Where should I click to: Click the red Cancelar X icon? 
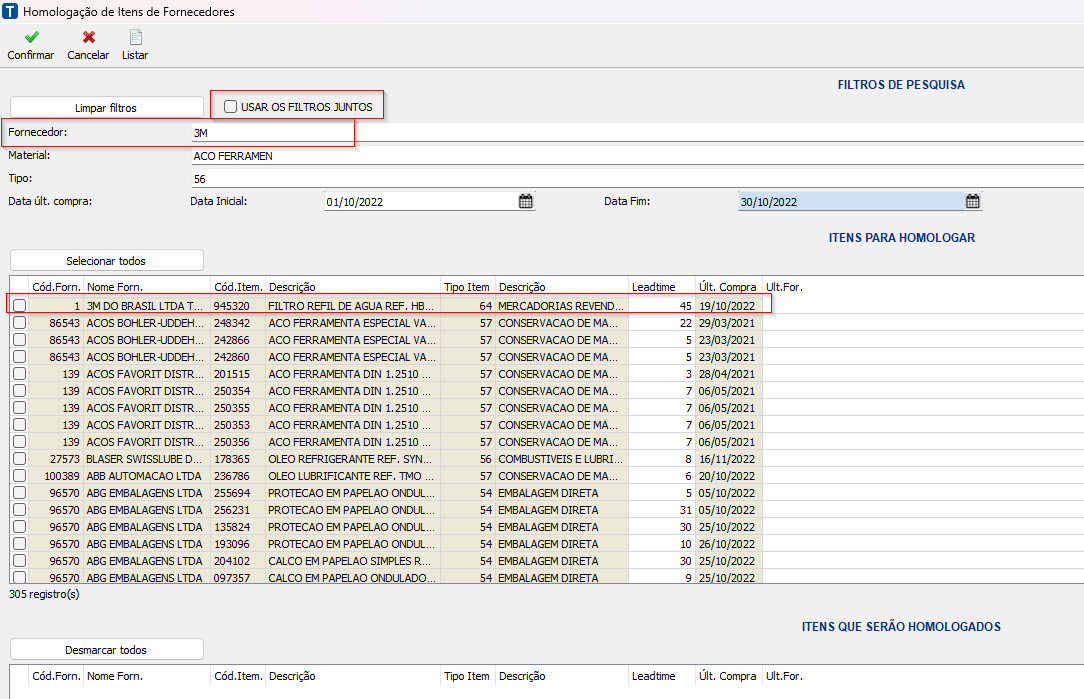tap(88, 37)
